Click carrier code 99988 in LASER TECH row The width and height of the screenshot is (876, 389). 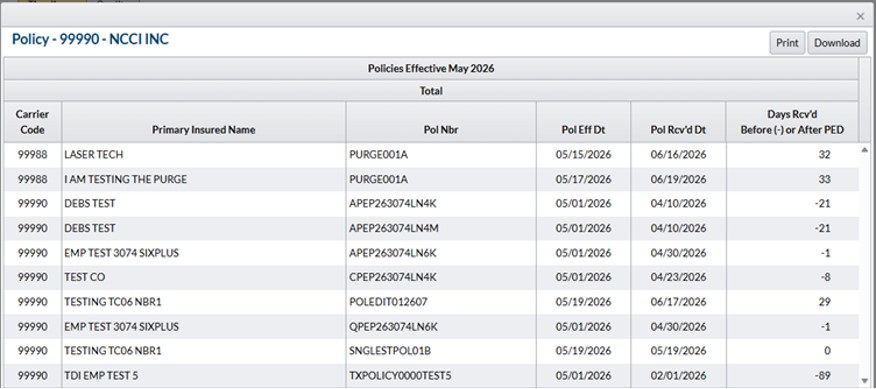[32, 155]
